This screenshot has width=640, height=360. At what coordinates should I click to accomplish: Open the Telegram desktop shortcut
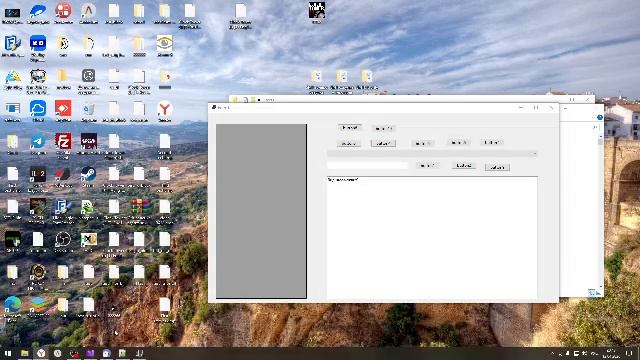point(38,142)
